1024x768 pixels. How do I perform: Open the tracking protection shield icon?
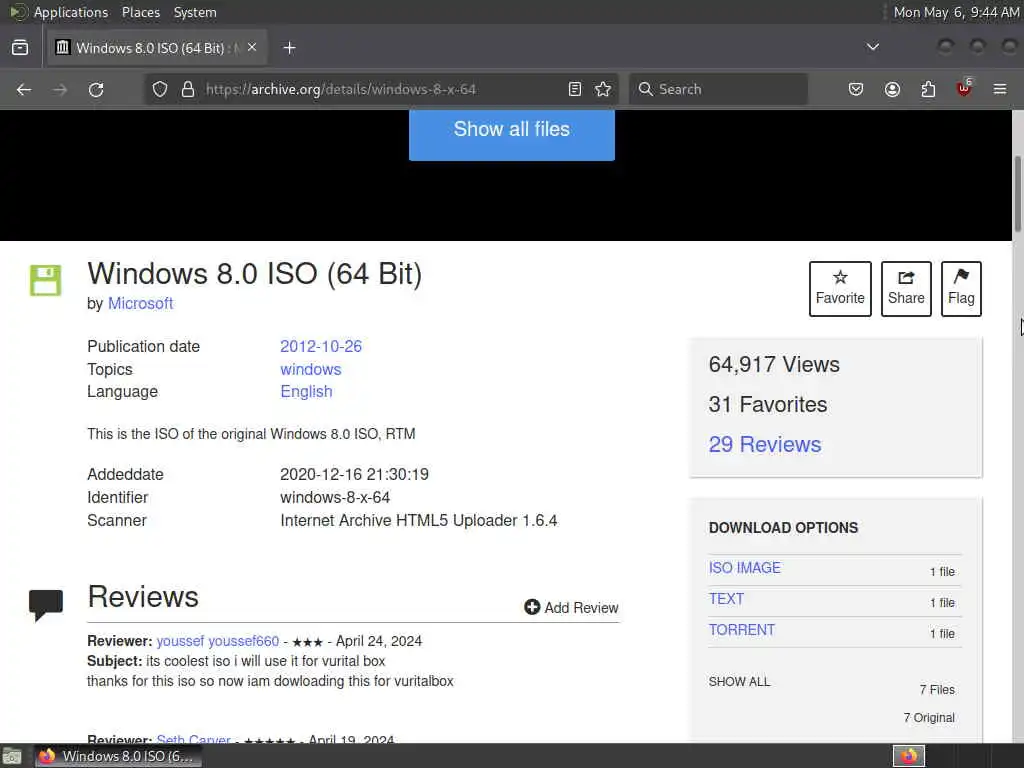point(160,89)
